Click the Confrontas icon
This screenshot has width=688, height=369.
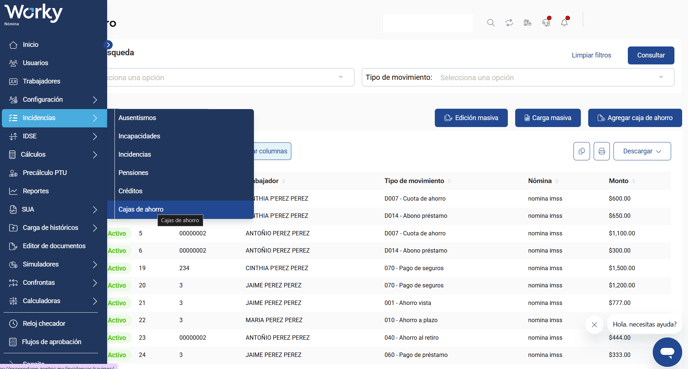pyautogui.click(x=13, y=283)
